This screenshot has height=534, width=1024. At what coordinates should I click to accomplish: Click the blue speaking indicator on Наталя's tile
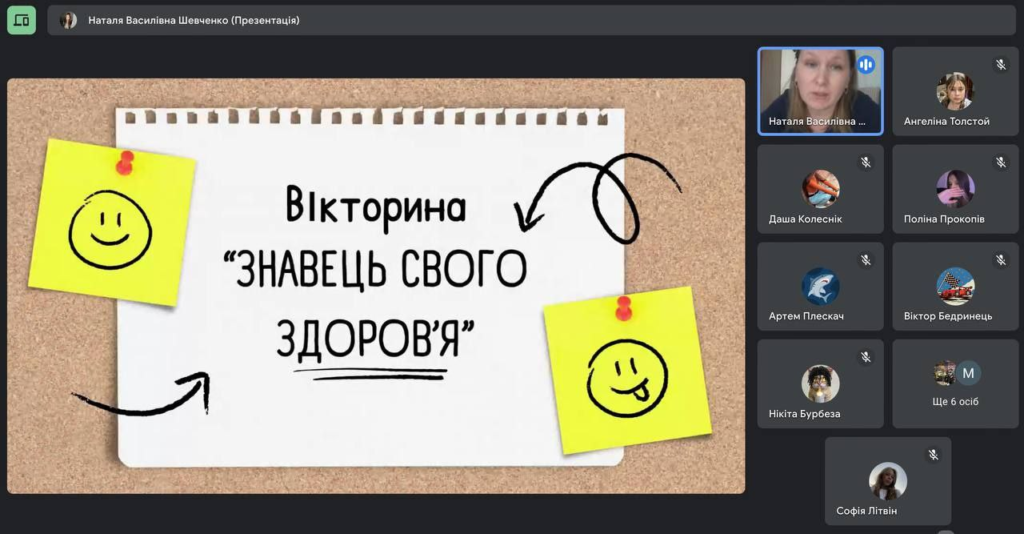[x=866, y=65]
